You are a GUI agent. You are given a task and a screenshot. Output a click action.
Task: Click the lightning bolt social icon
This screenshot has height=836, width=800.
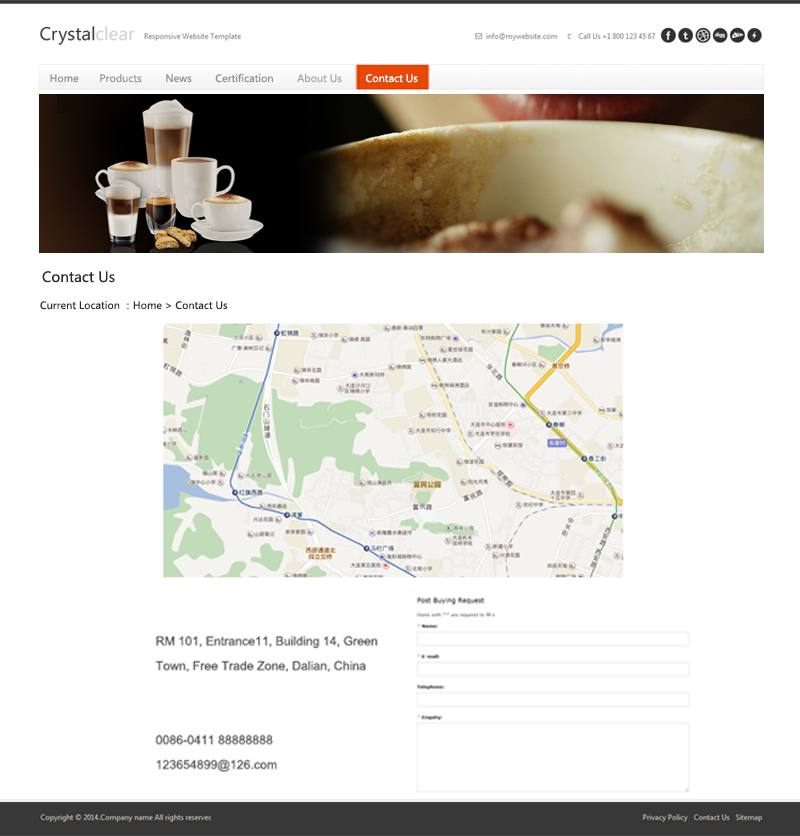tap(754, 35)
